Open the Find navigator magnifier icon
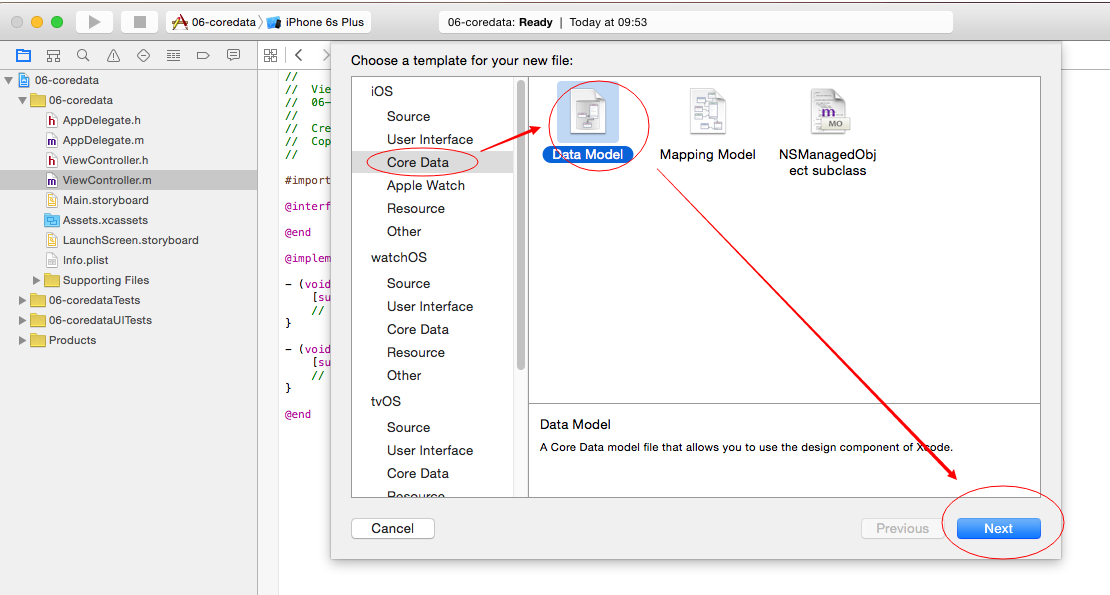 pos(83,55)
